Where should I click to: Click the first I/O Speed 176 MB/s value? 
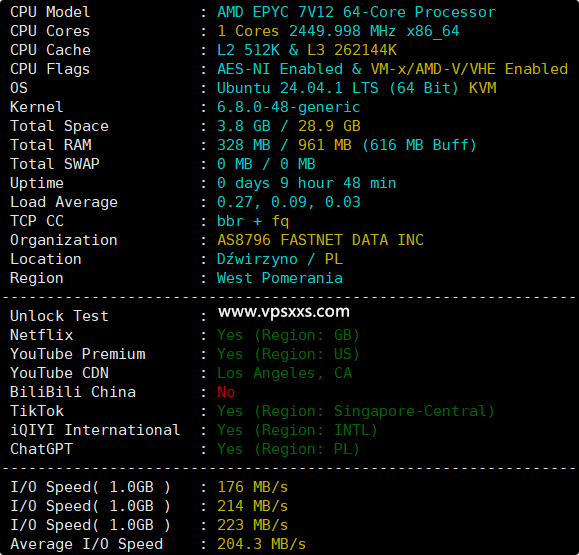pos(253,487)
